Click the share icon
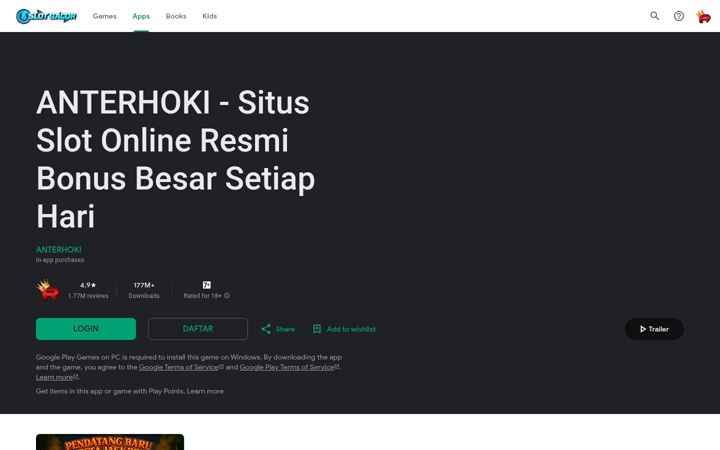The width and height of the screenshot is (720, 450). tap(266, 329)
